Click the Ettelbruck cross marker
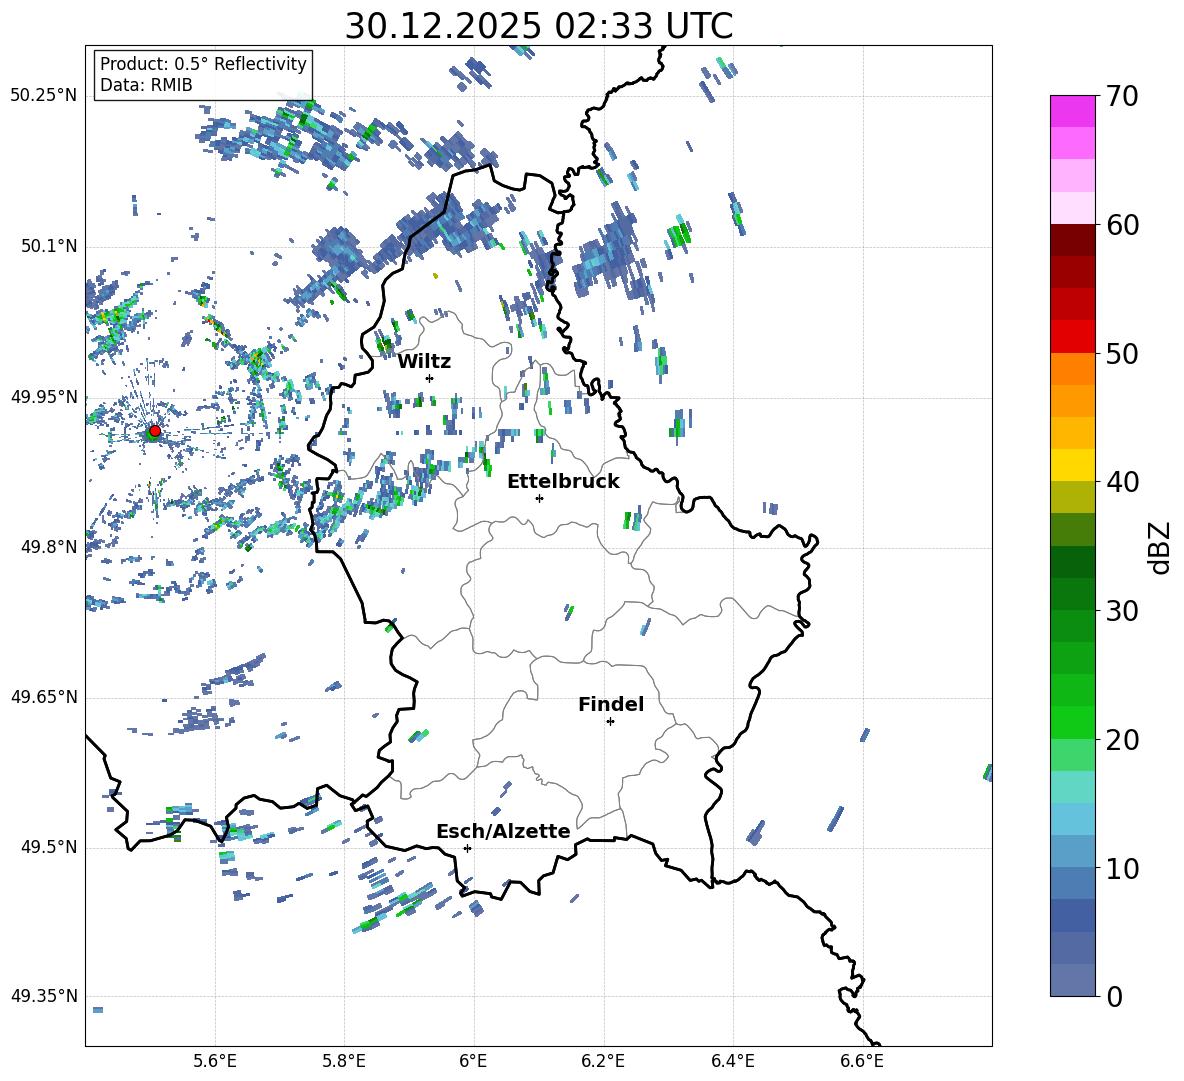 [539, 498]
